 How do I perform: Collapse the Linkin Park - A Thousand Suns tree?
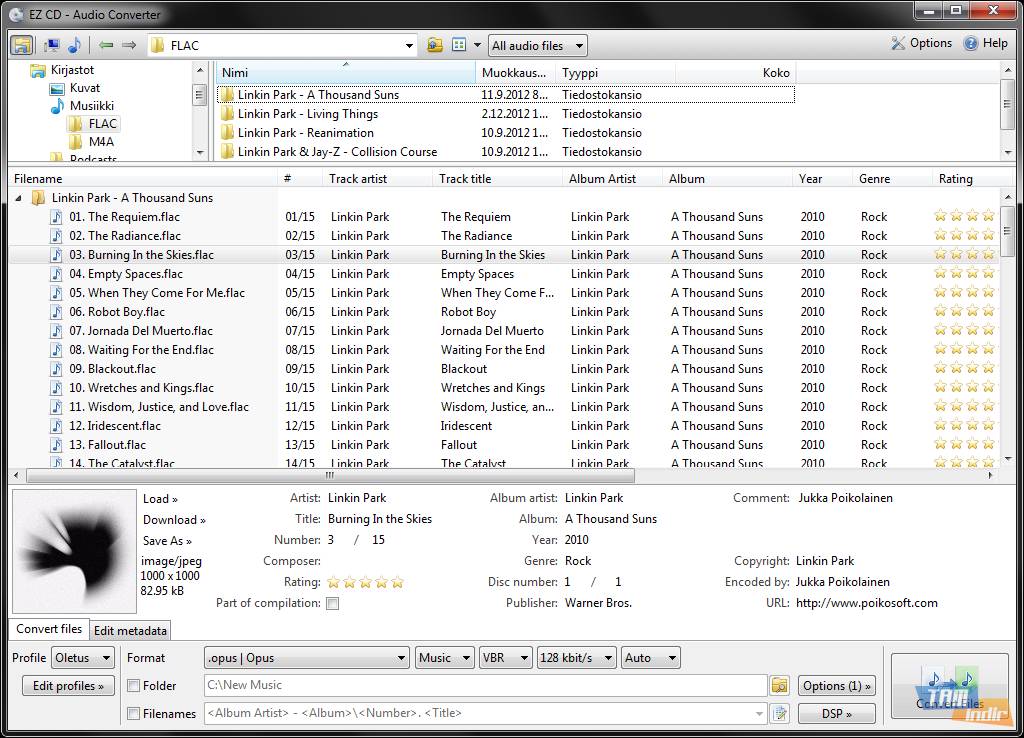19,198
